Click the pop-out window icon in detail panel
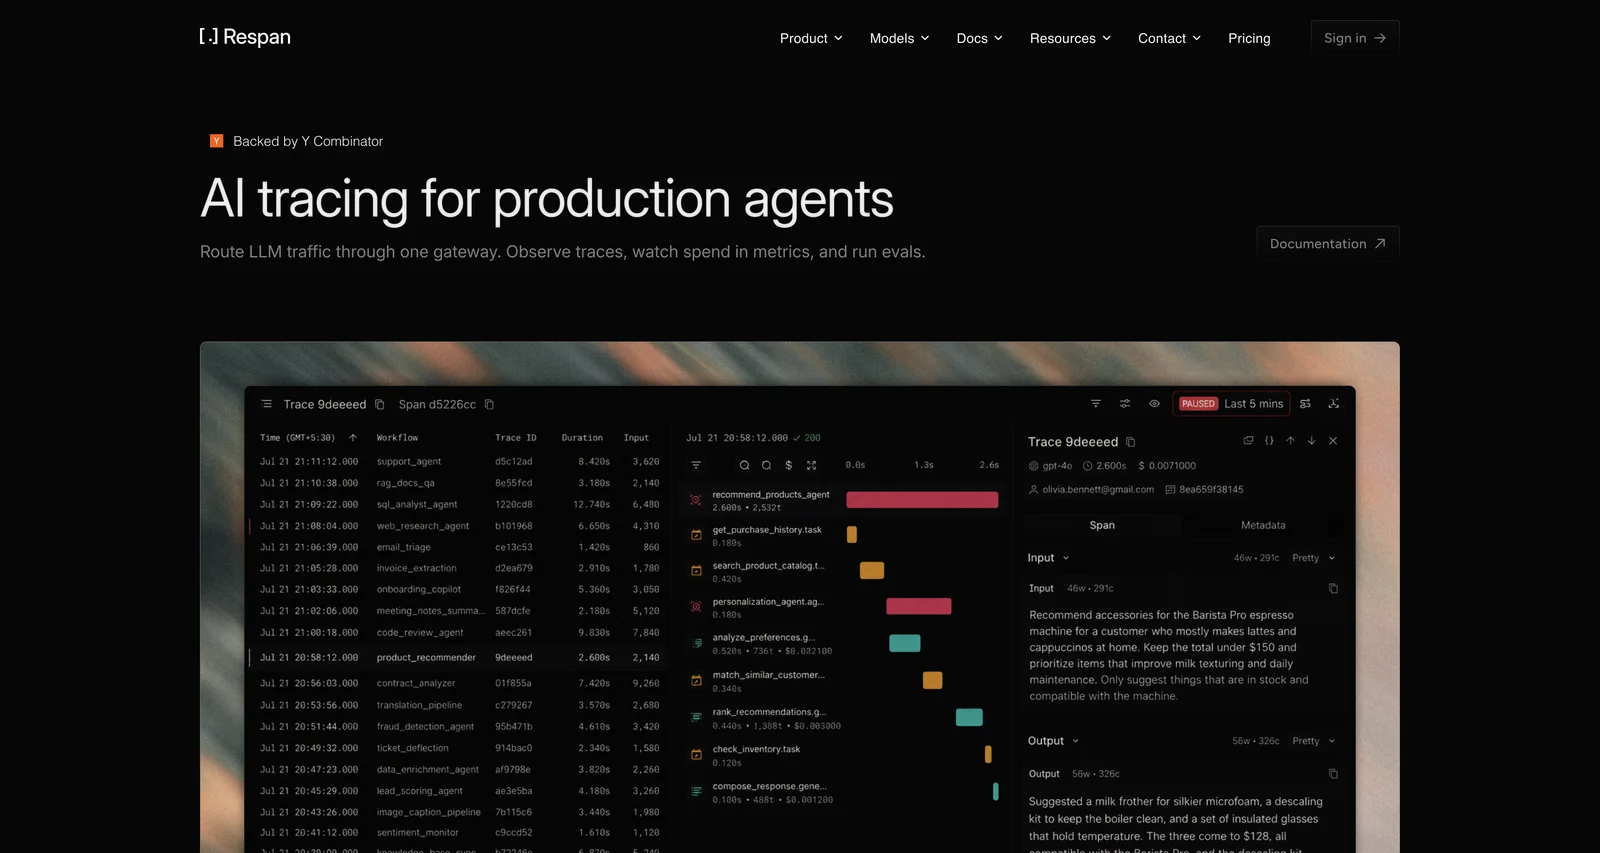The height and width of the screenshot is (853, 1600). [x=1248, y=440]
